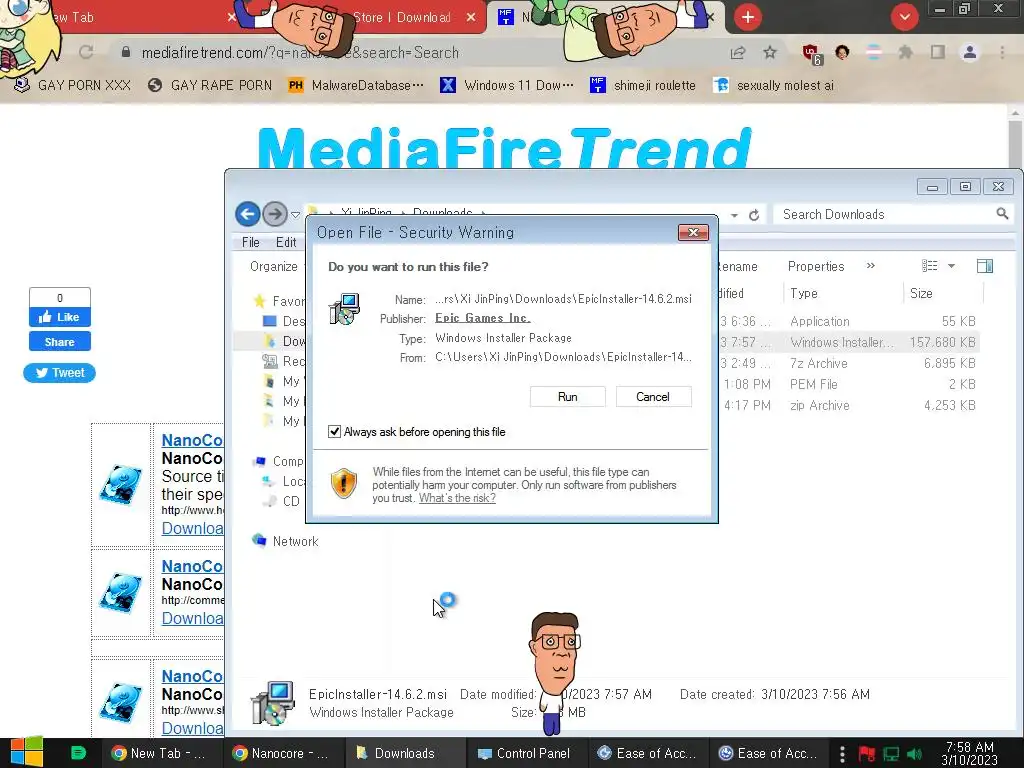
Task: Expand the Explorer toolbar overflow chevron
Action: [871, 266]
